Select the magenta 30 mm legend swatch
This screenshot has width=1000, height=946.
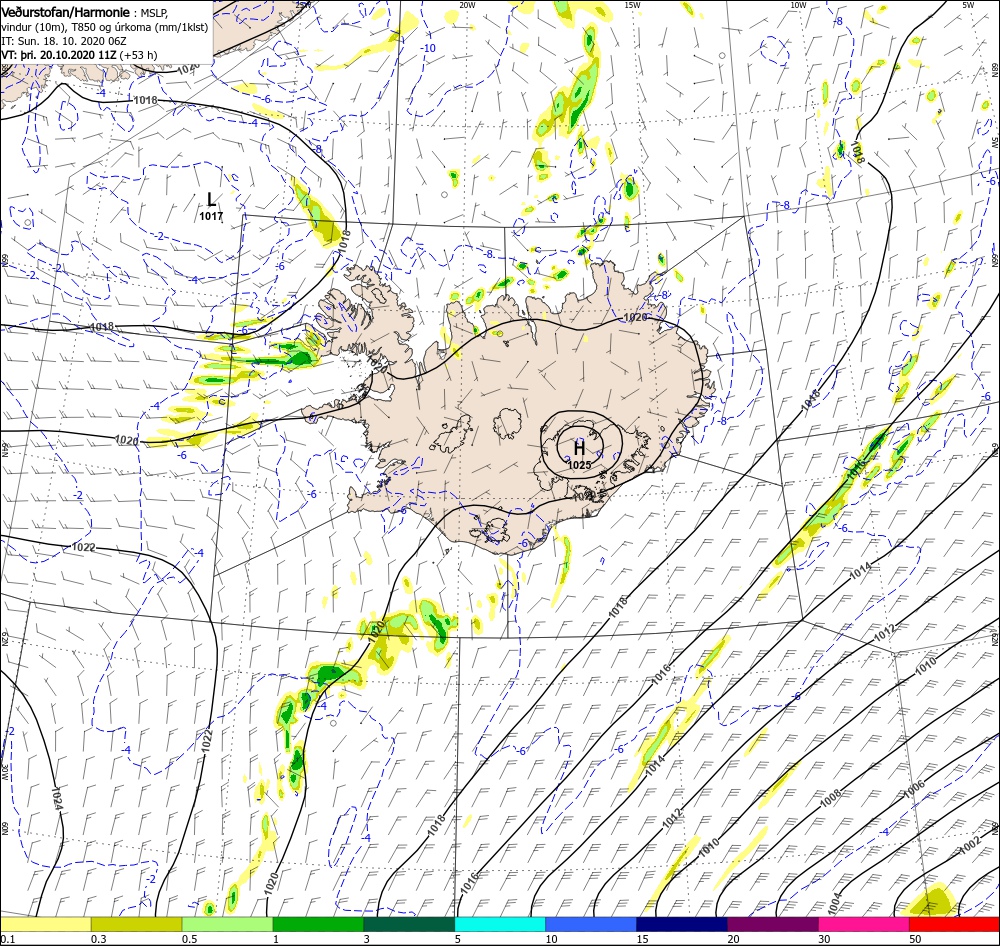click(x=864, y=924)
